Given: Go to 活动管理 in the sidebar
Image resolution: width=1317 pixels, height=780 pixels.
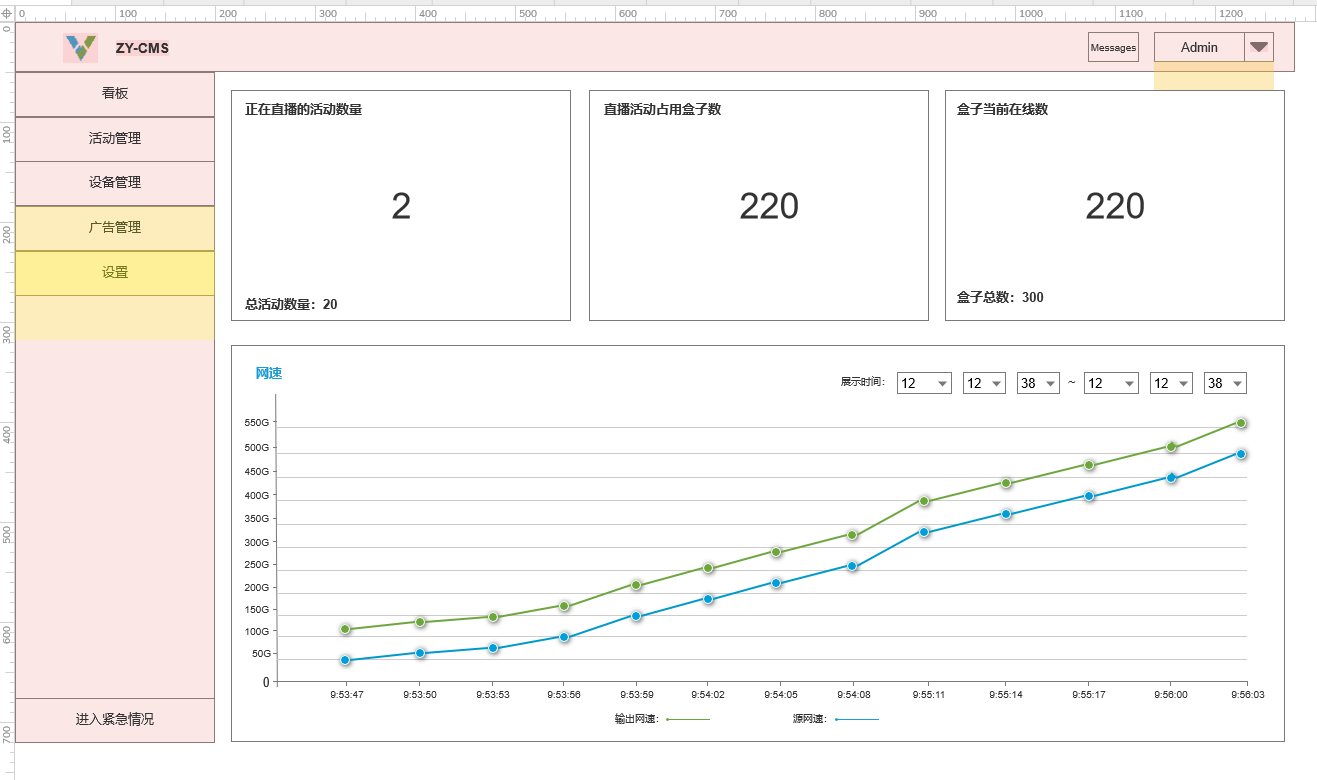Looking at the screenshot, I should (115, 139).
